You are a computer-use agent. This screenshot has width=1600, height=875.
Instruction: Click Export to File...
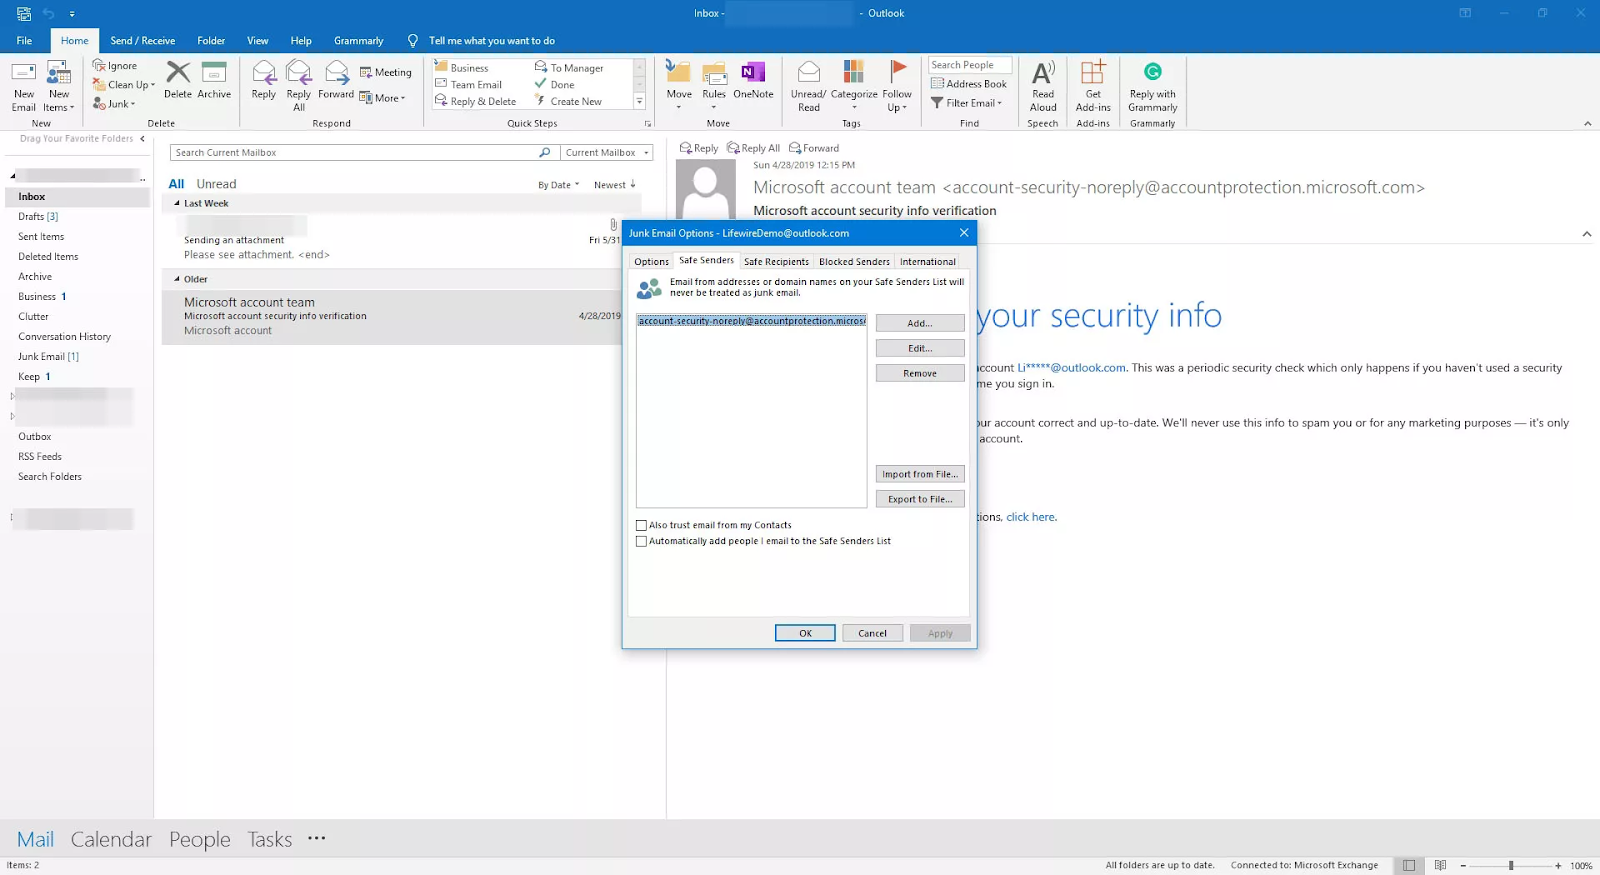pos(920,499)
